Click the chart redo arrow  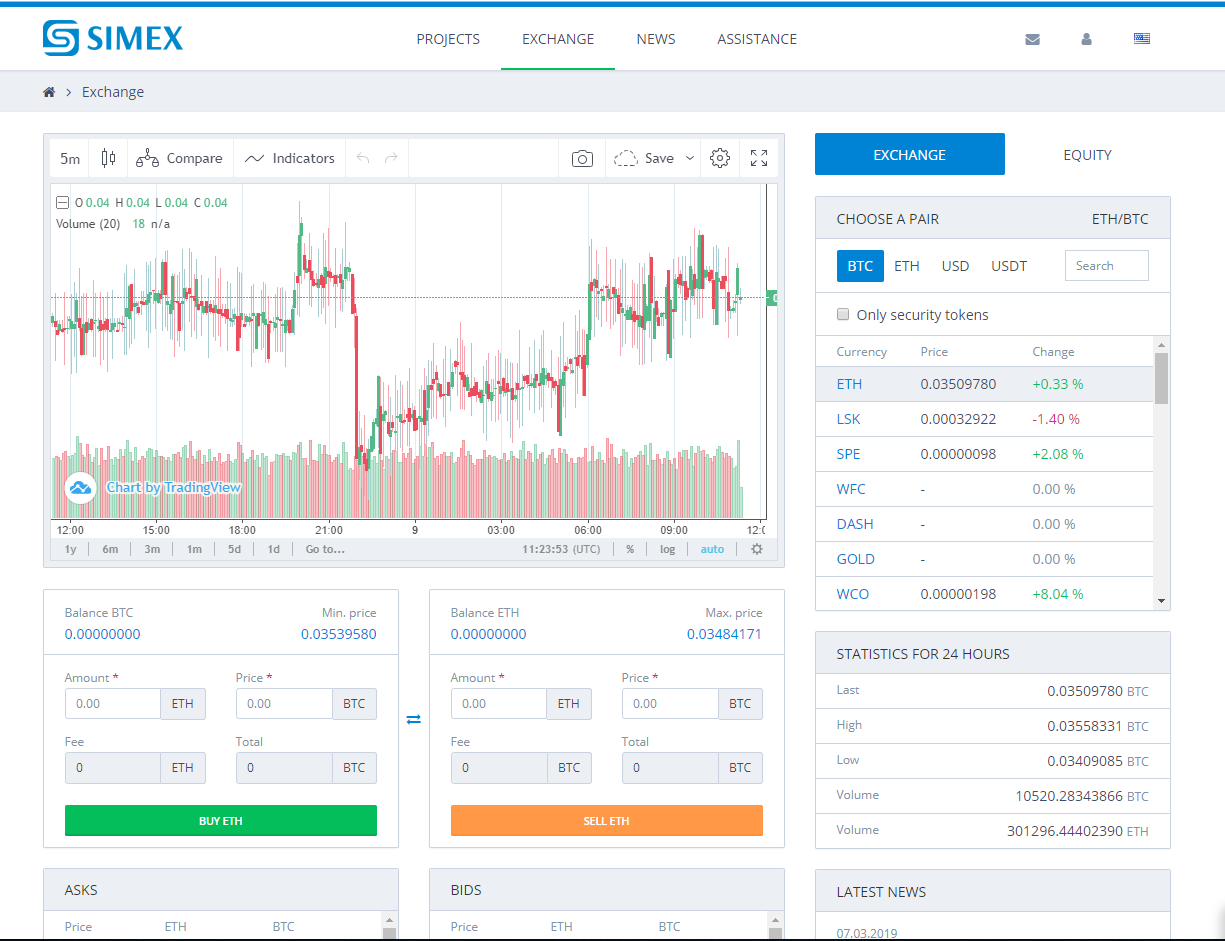pos(391,158)
